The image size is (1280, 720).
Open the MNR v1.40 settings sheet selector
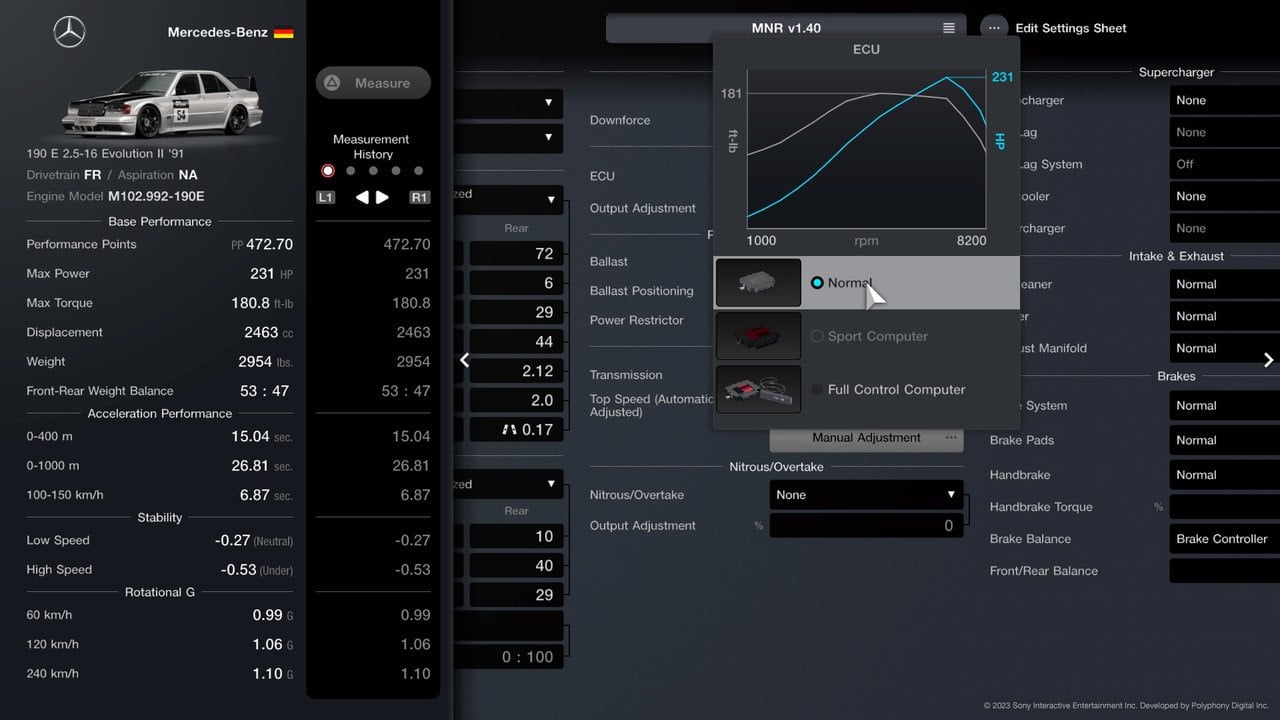pos(786,28)
